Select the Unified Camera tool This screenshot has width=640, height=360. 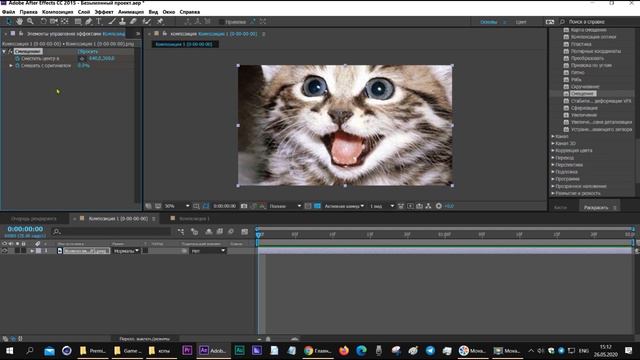[53, 22]
